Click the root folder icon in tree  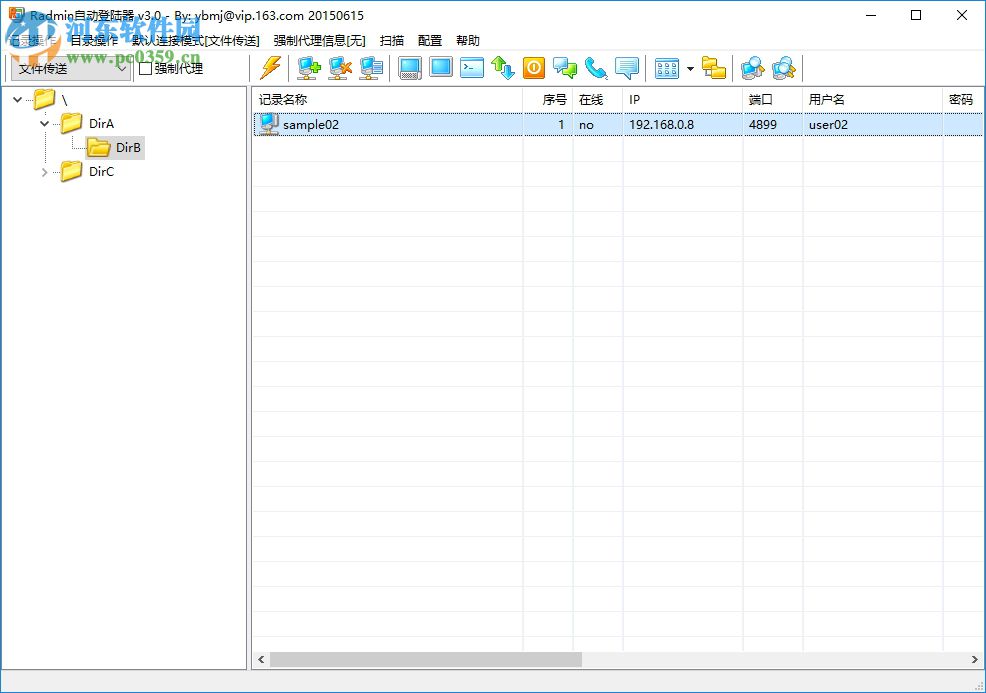(45, 99)
